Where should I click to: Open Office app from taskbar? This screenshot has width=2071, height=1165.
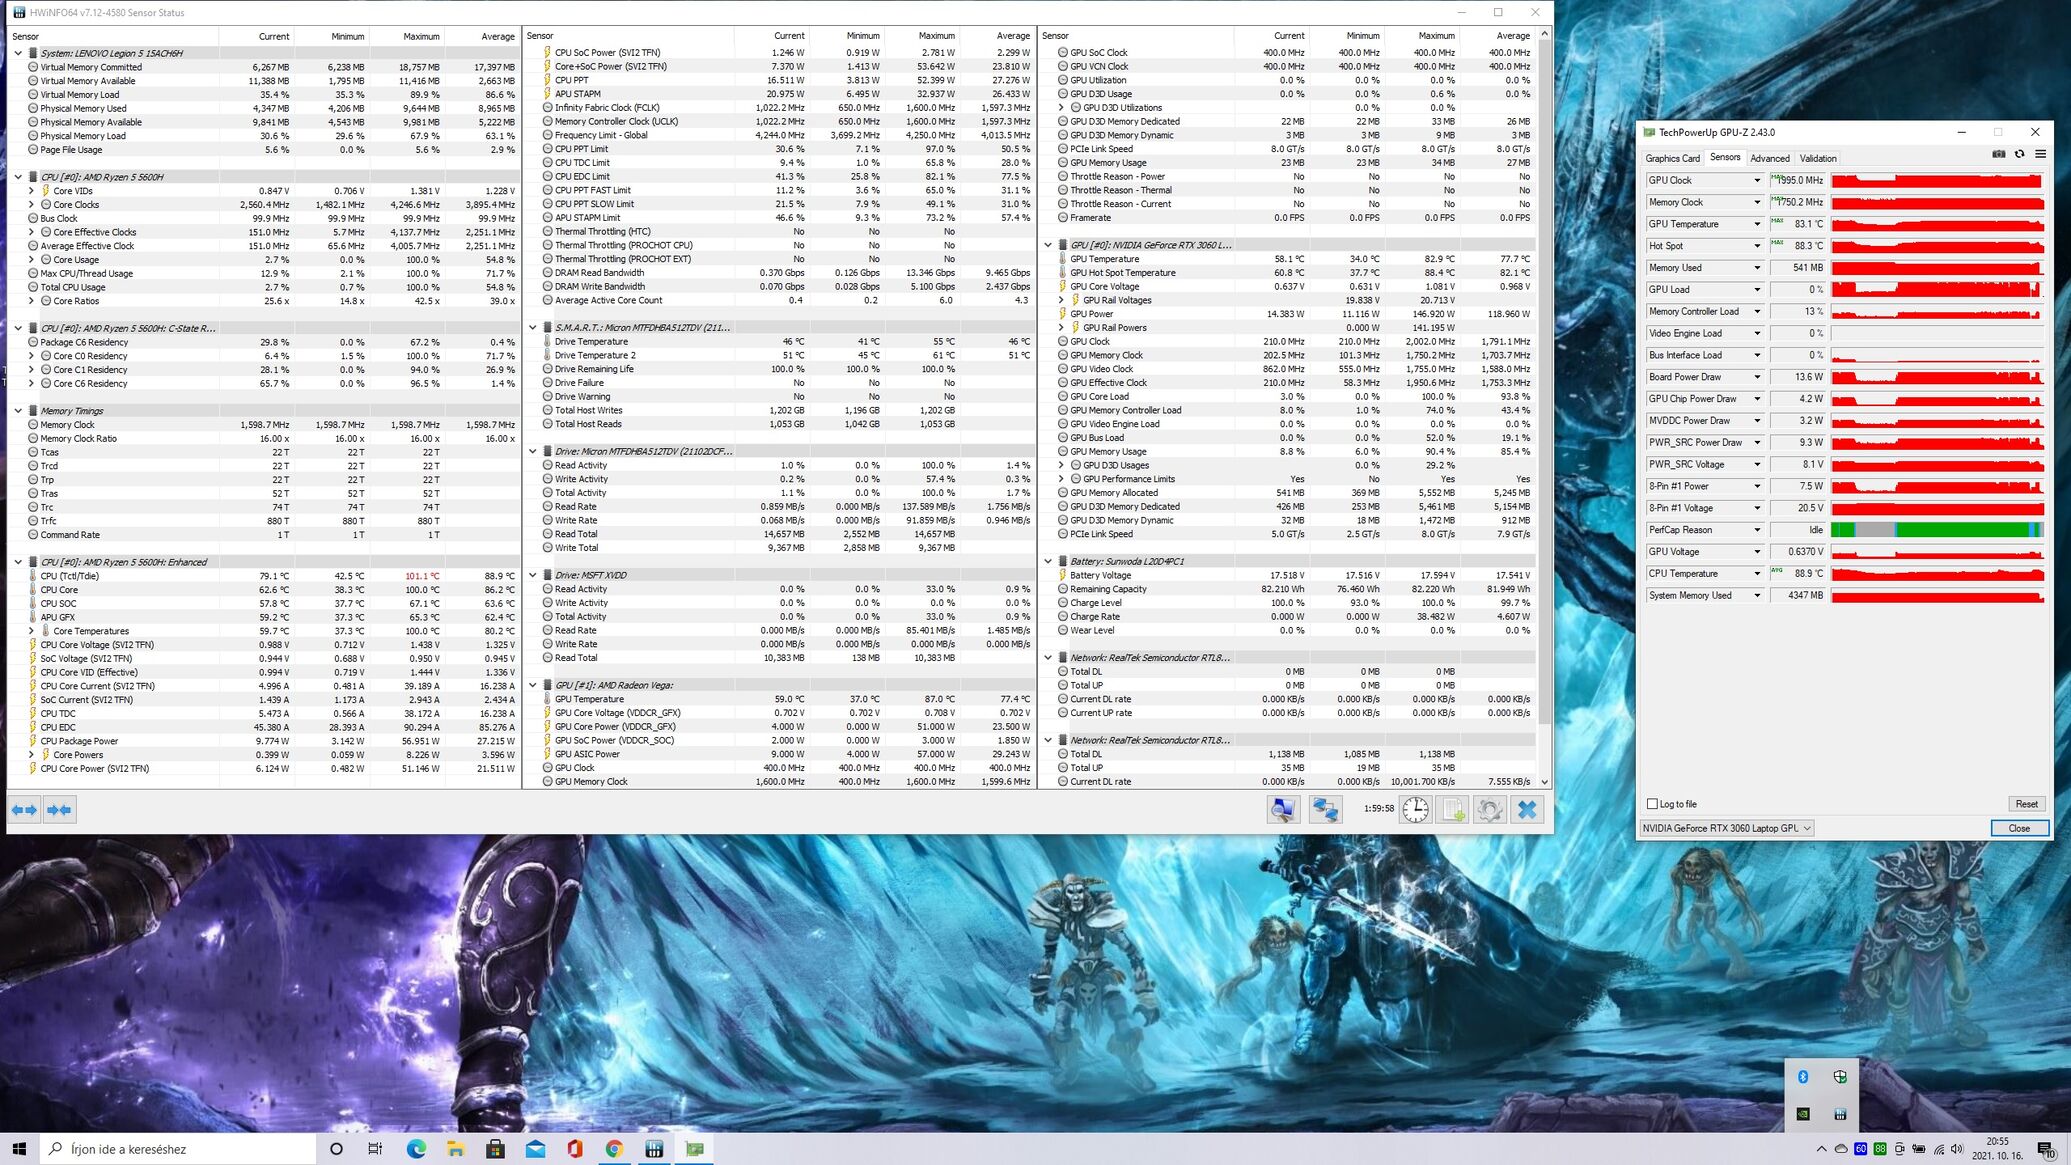574,1149
